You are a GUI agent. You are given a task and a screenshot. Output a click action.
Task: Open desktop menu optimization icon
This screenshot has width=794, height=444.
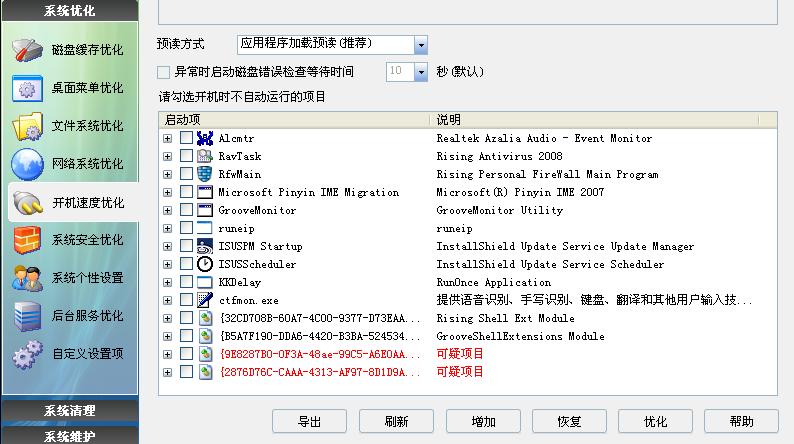[28, 88]
